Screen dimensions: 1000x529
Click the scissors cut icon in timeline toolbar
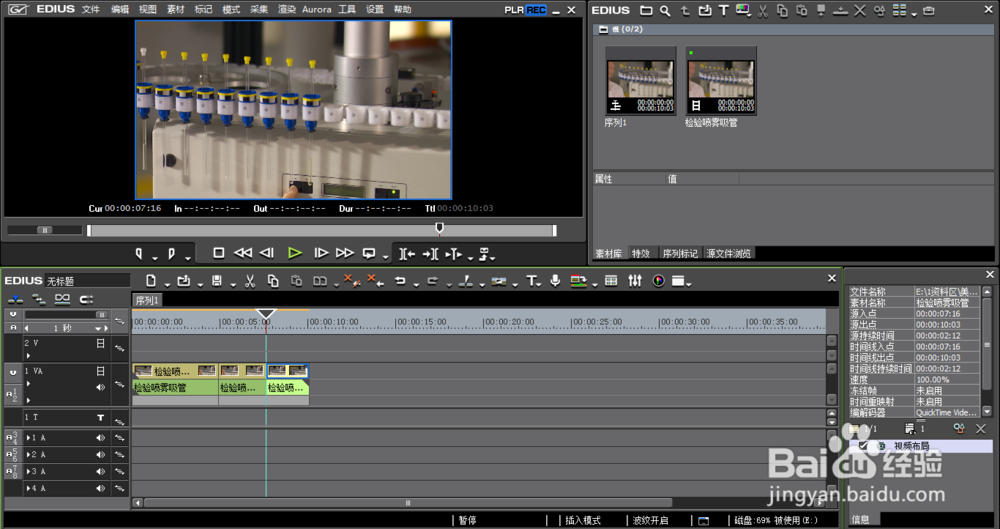click(250, 281)
